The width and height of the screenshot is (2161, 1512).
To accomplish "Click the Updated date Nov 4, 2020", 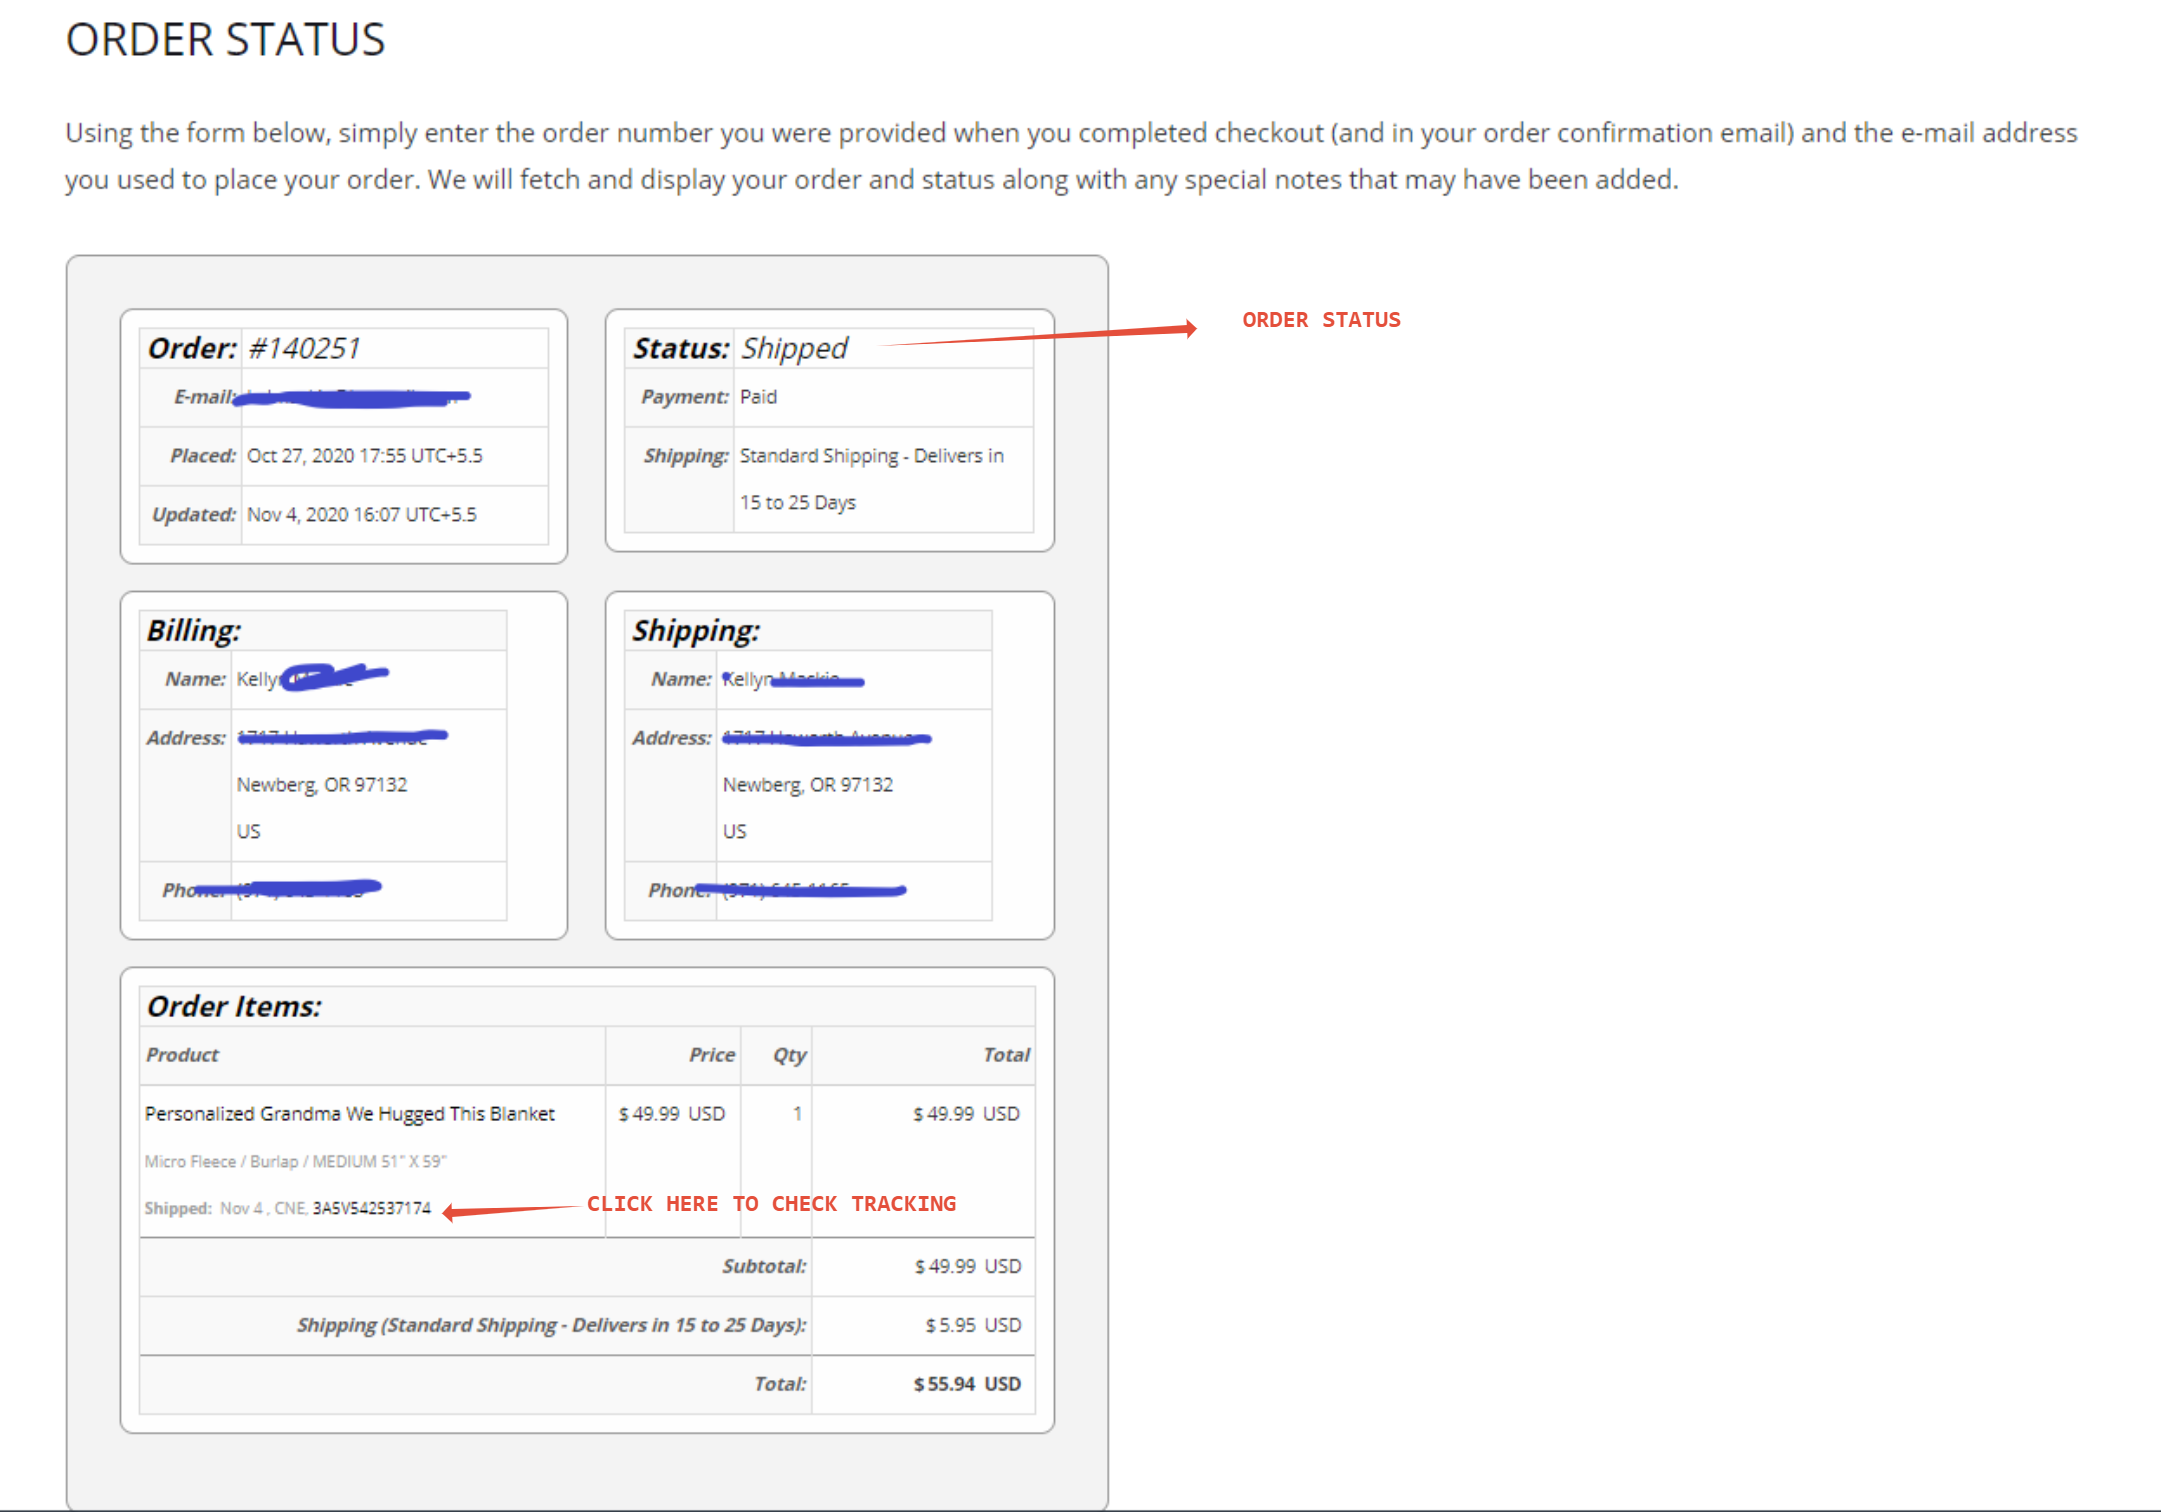I will pyautogui.click(x=361, y=515).
